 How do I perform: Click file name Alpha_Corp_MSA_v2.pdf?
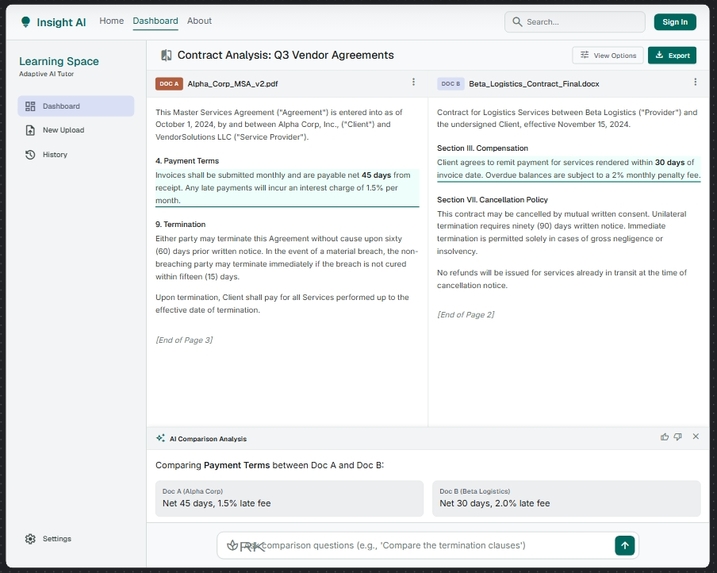coord(233,84)
